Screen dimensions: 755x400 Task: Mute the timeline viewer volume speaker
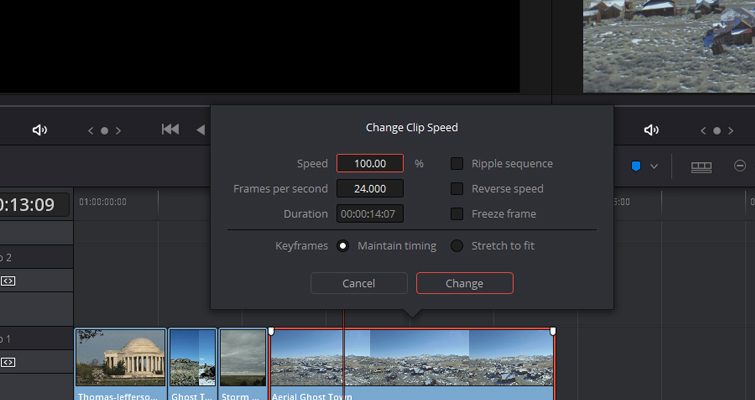click(x=651, y=130)
